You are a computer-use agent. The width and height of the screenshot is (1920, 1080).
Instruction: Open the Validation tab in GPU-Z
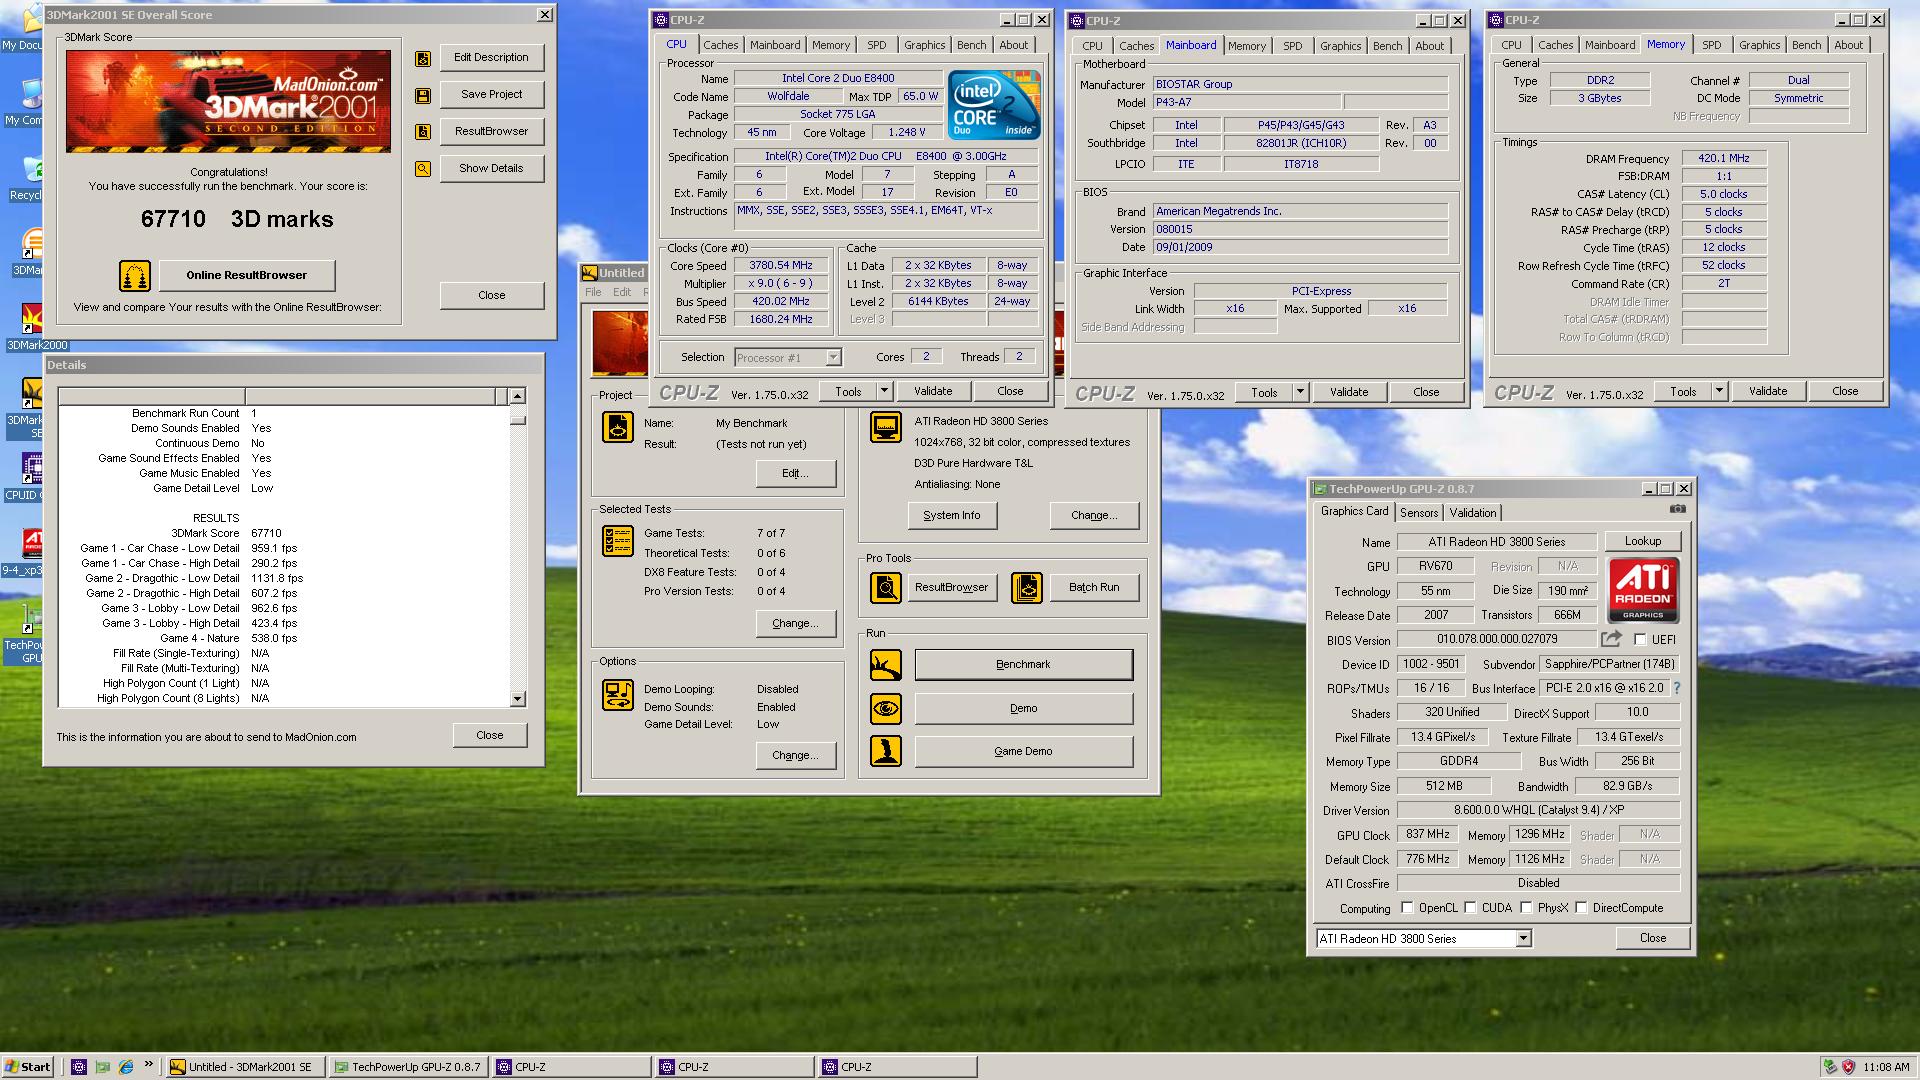1473,513
